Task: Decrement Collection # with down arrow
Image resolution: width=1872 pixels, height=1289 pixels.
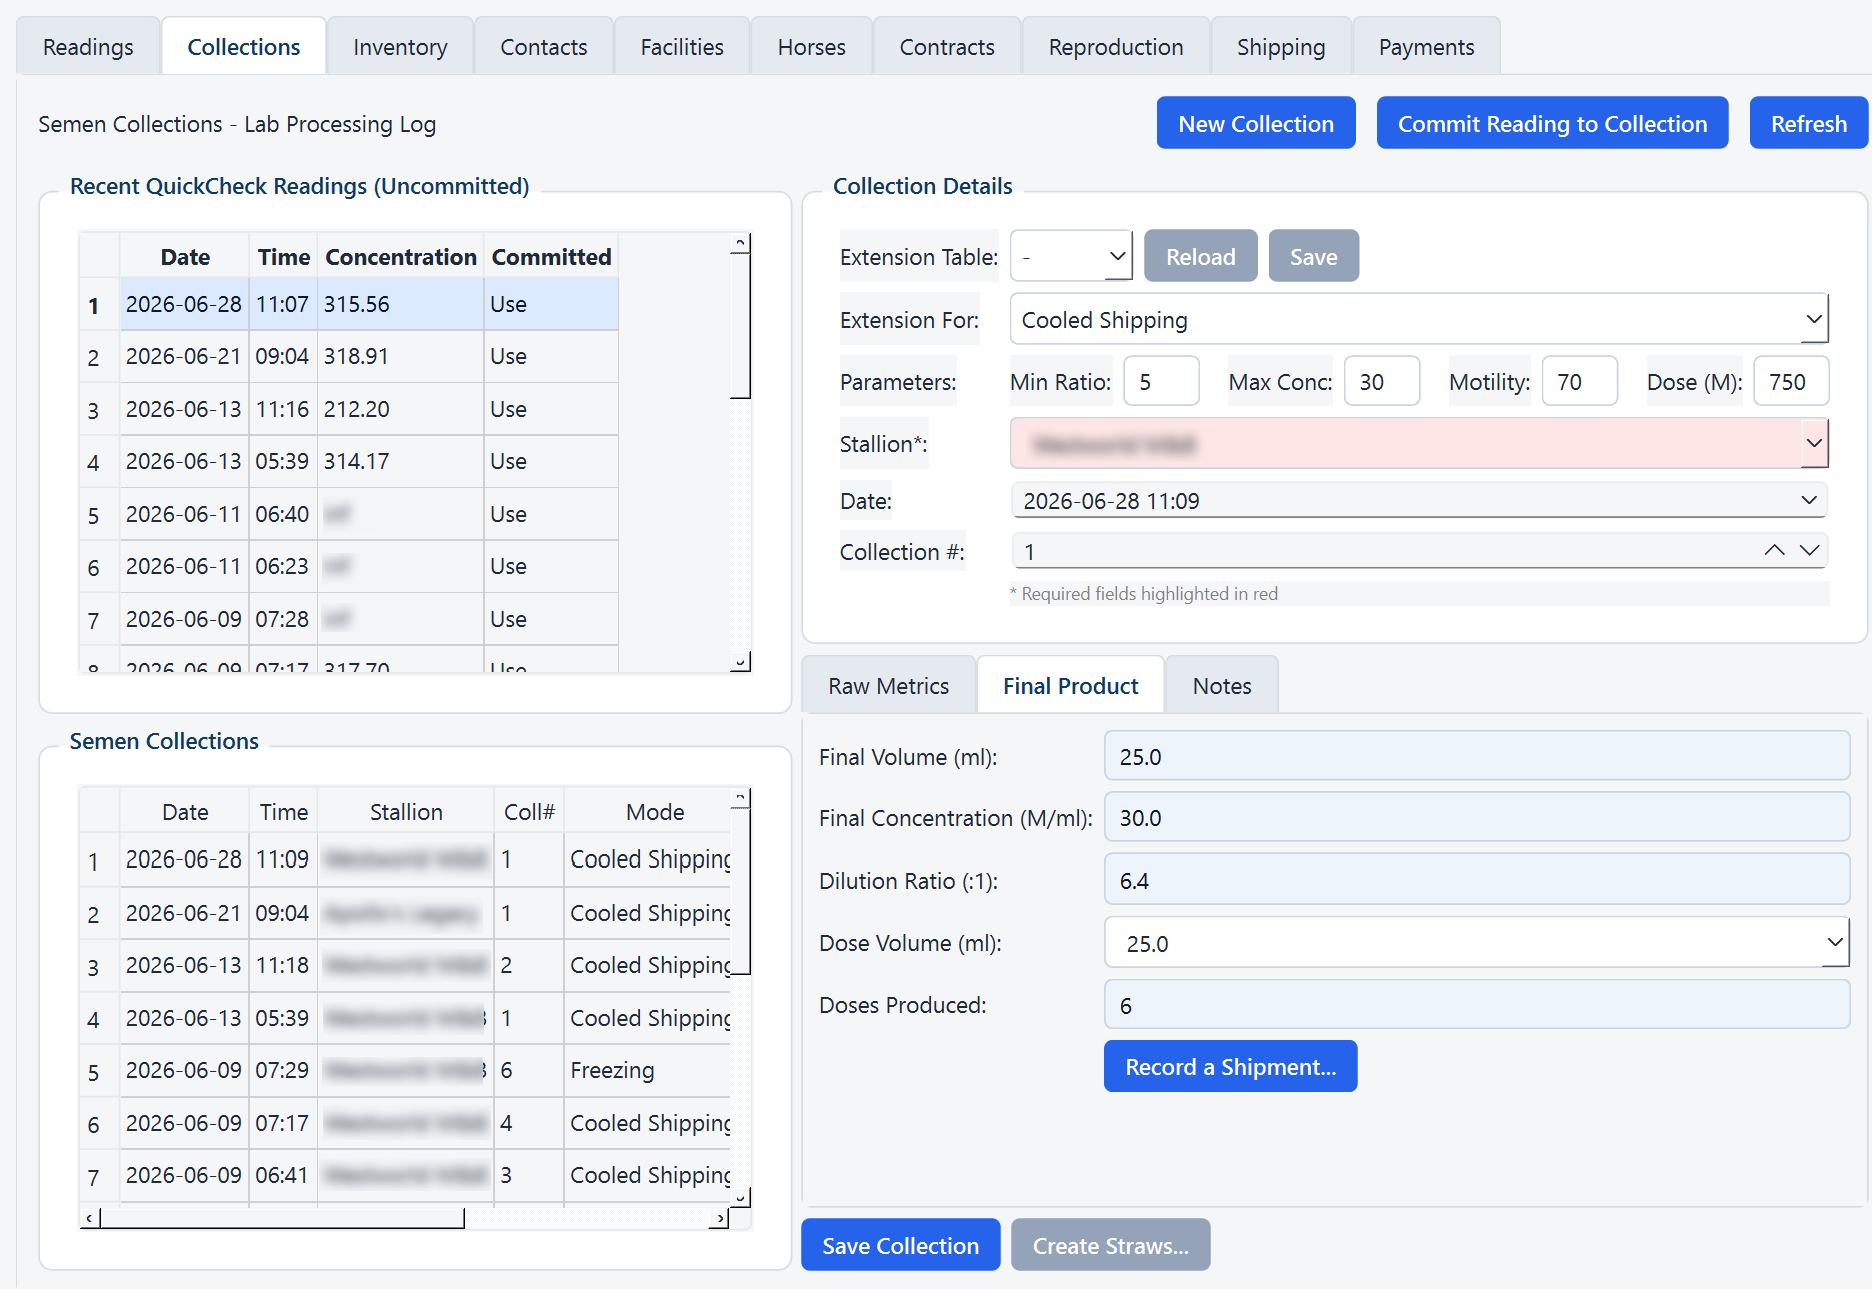Action: point(1809,550)
